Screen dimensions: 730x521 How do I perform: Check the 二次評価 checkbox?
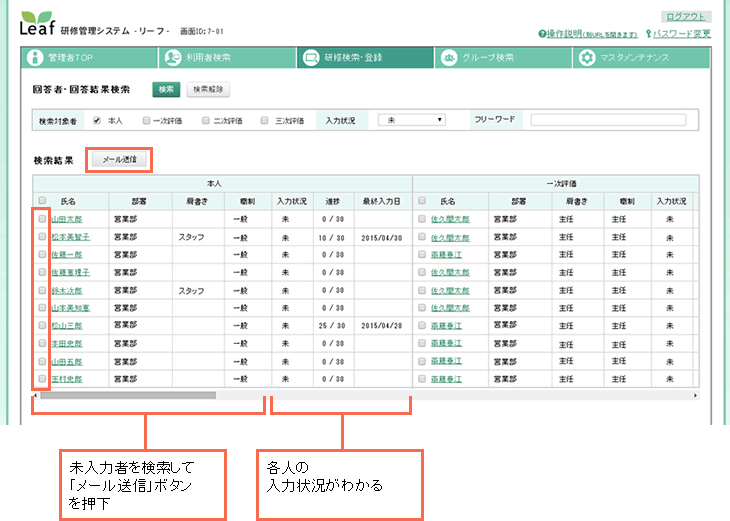205,121
